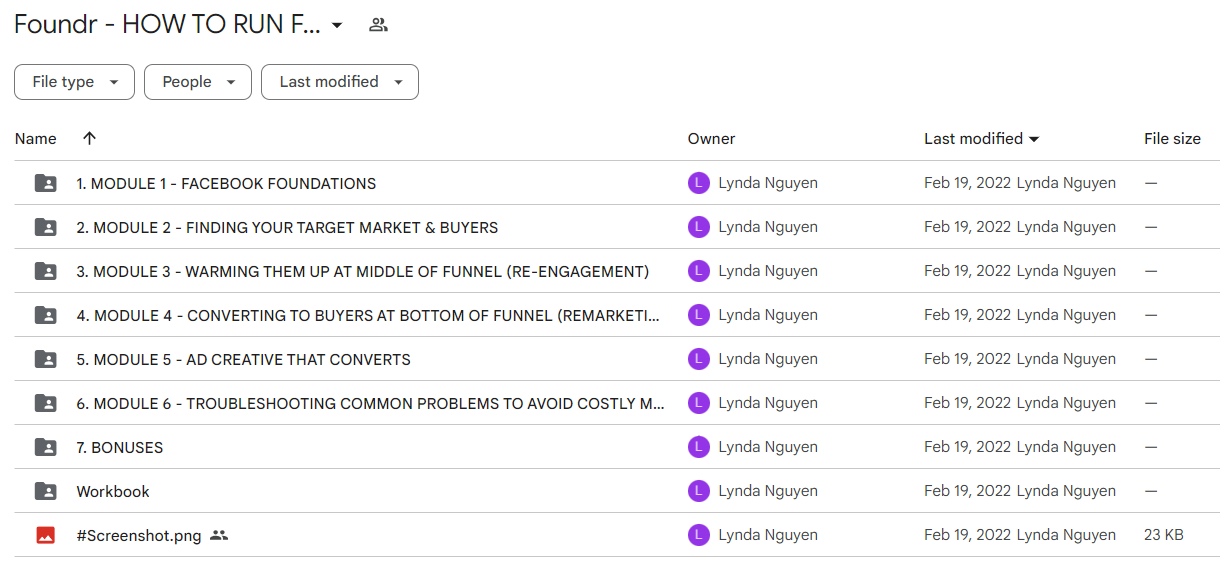
Task: Click the ascending sort arrow next to Name
Action: [x=89, y=139]
